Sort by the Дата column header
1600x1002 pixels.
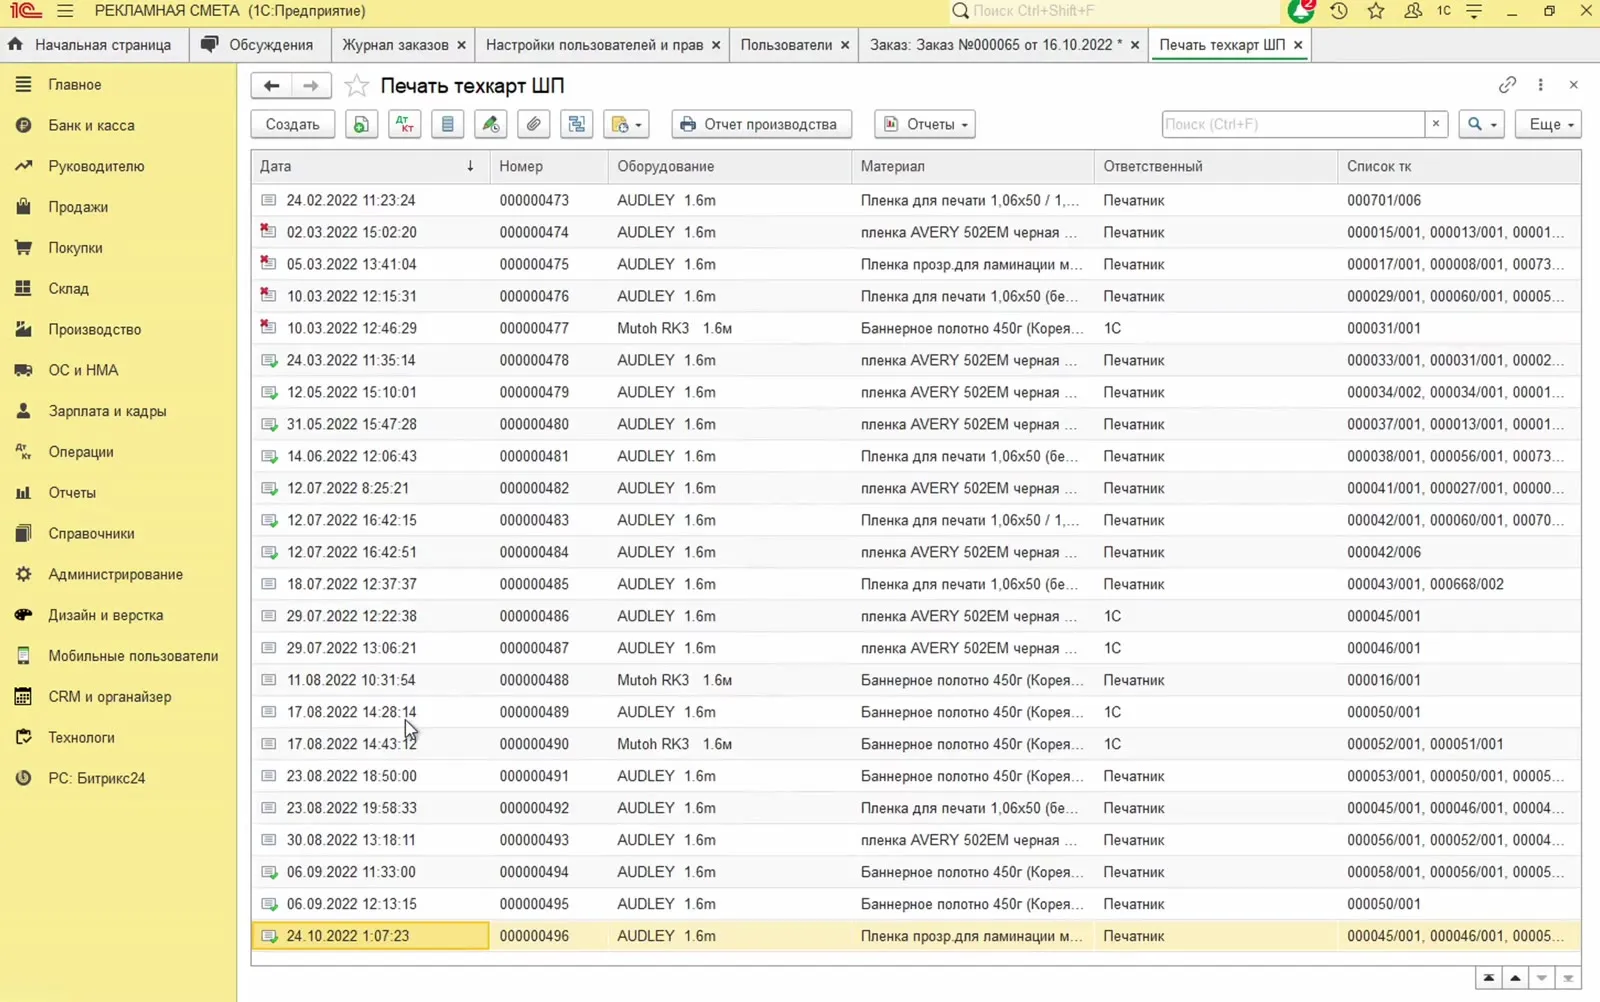(369, 167)
